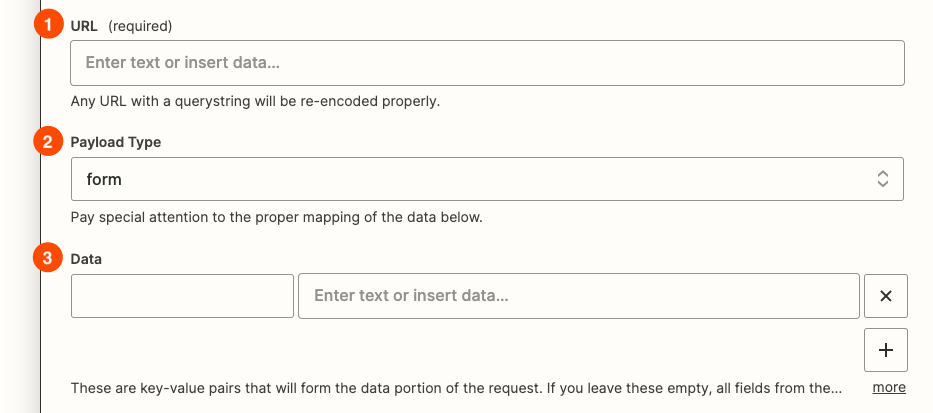
Task: Click the Data key input box
Action: pos(181,296)
